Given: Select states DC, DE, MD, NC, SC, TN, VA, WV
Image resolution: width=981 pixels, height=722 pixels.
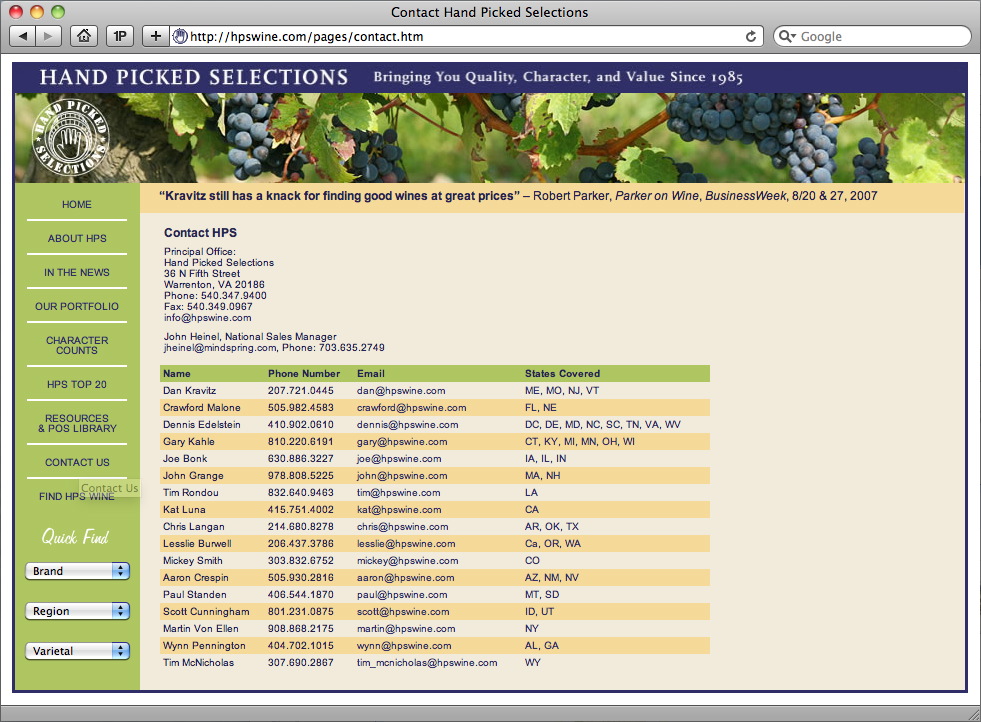Looking at the screenshot, I should (x=602, y=424).
